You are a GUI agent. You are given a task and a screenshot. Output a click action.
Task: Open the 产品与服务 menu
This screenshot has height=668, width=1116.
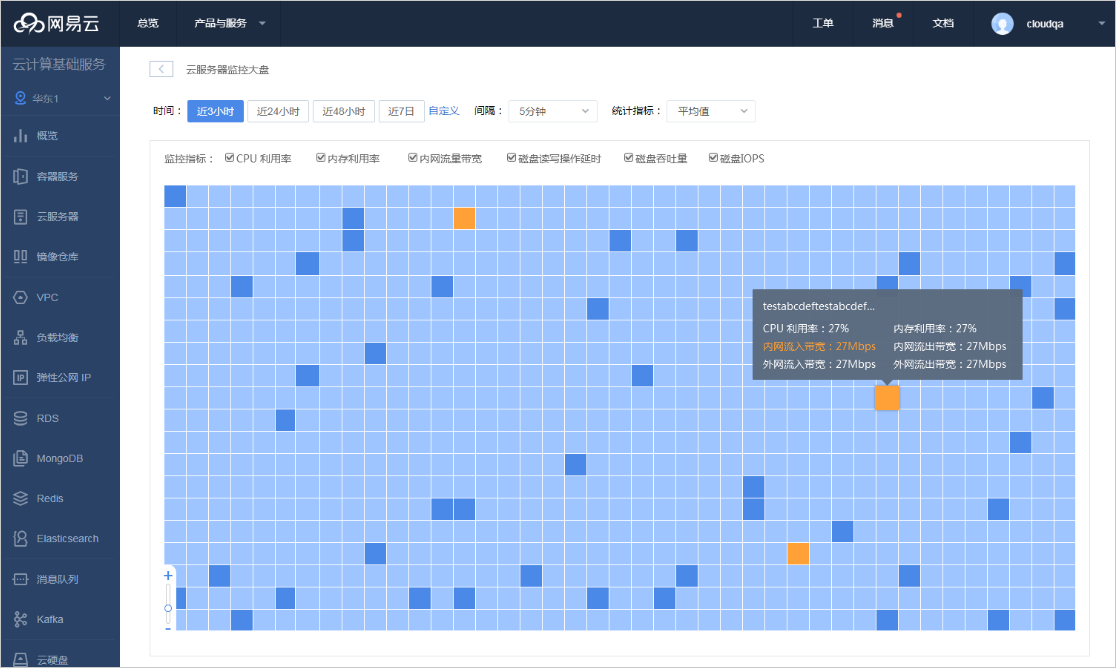[x=229, y=23]
